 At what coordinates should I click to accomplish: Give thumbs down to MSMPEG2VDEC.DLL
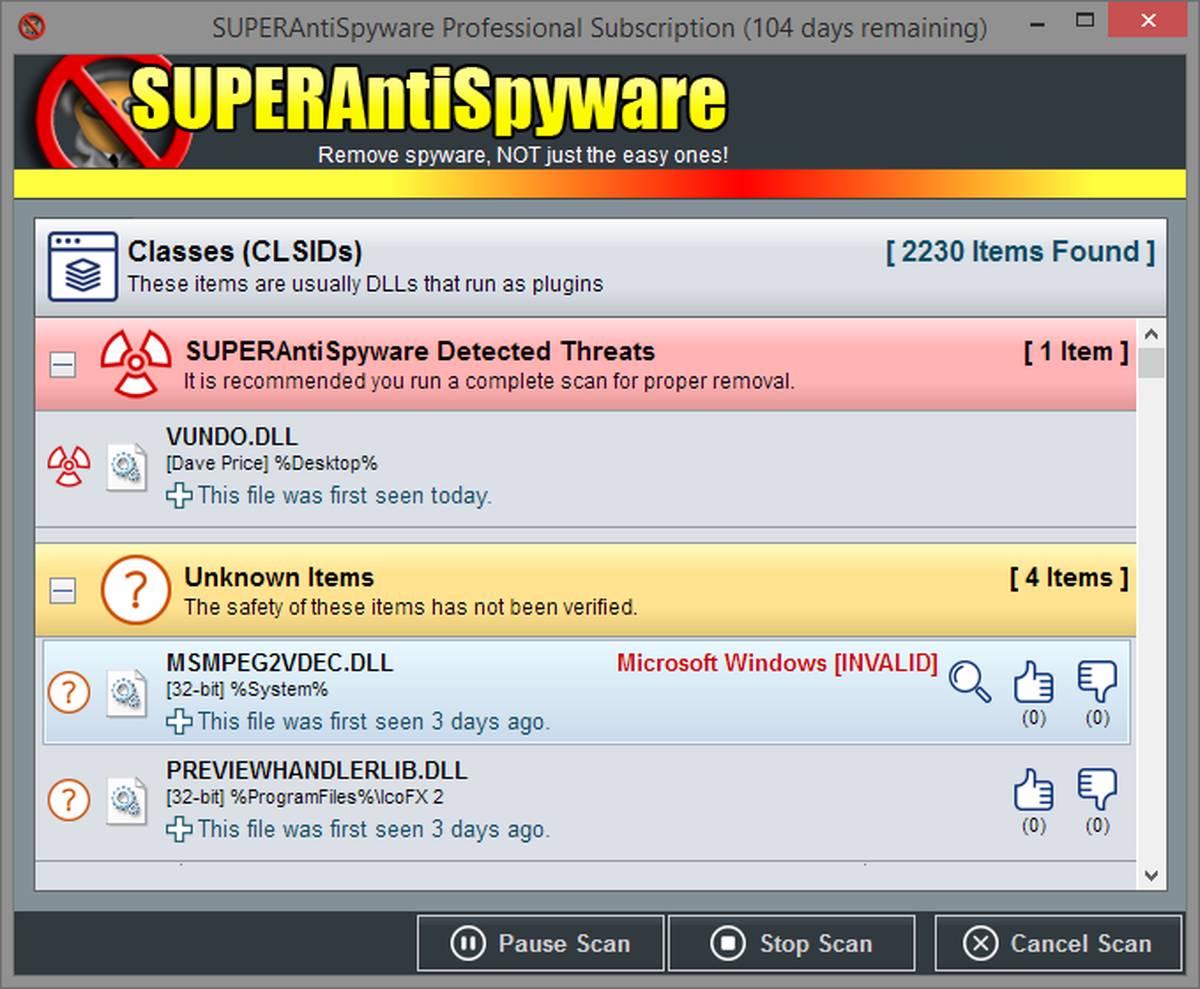tap(1097, 682)
